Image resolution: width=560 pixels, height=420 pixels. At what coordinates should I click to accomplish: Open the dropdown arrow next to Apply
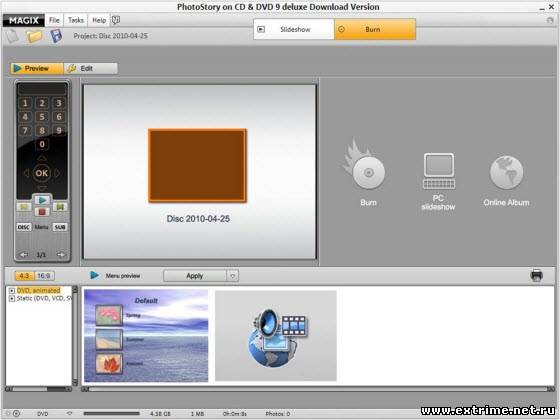(x=233, y=276)
